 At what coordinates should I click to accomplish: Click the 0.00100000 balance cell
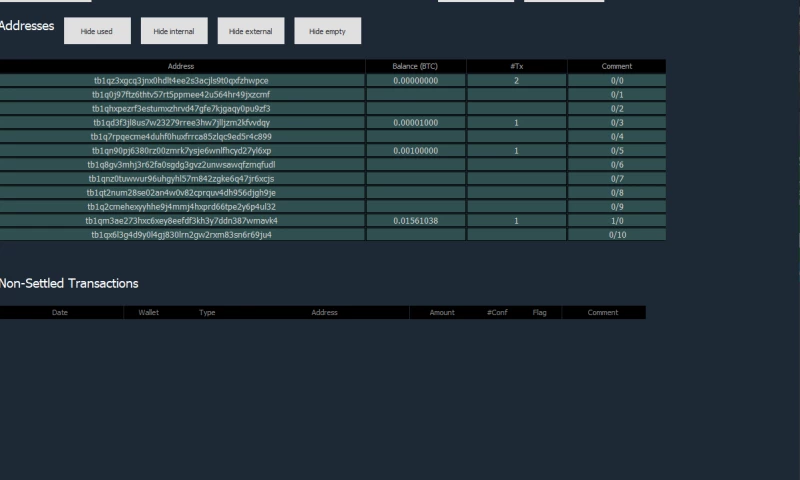(x=416, y=150)
